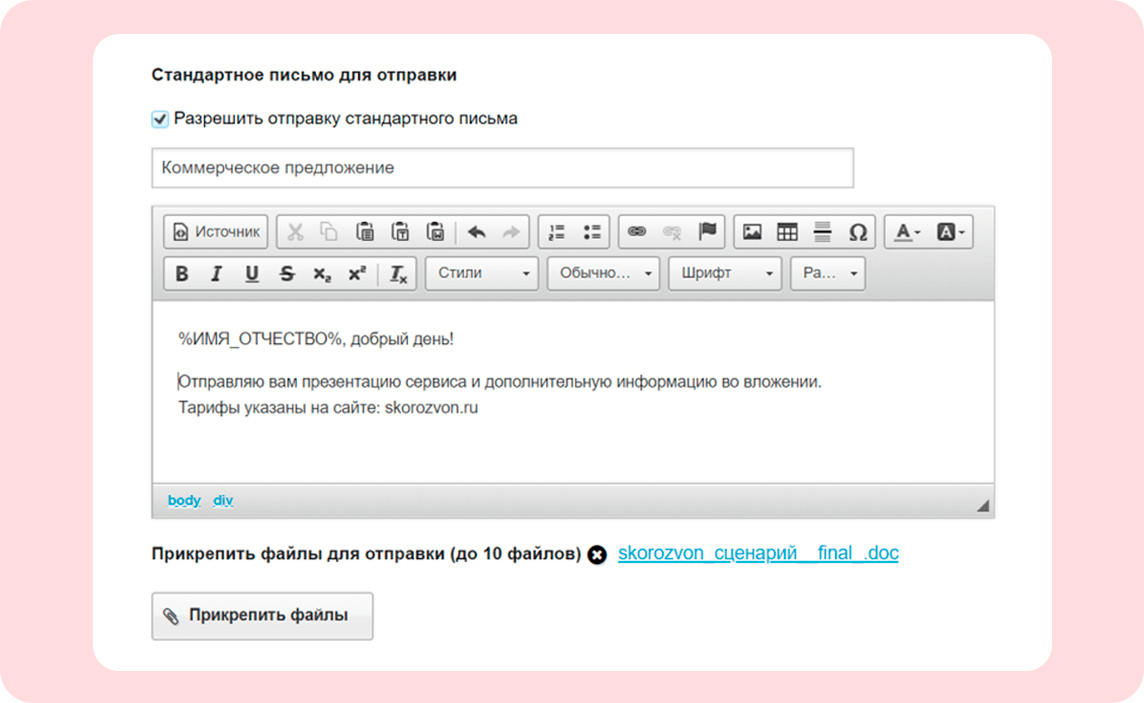Insert a numbered list
The width and height of the screenshot is (1144, 703).
(x=557, y=232)
